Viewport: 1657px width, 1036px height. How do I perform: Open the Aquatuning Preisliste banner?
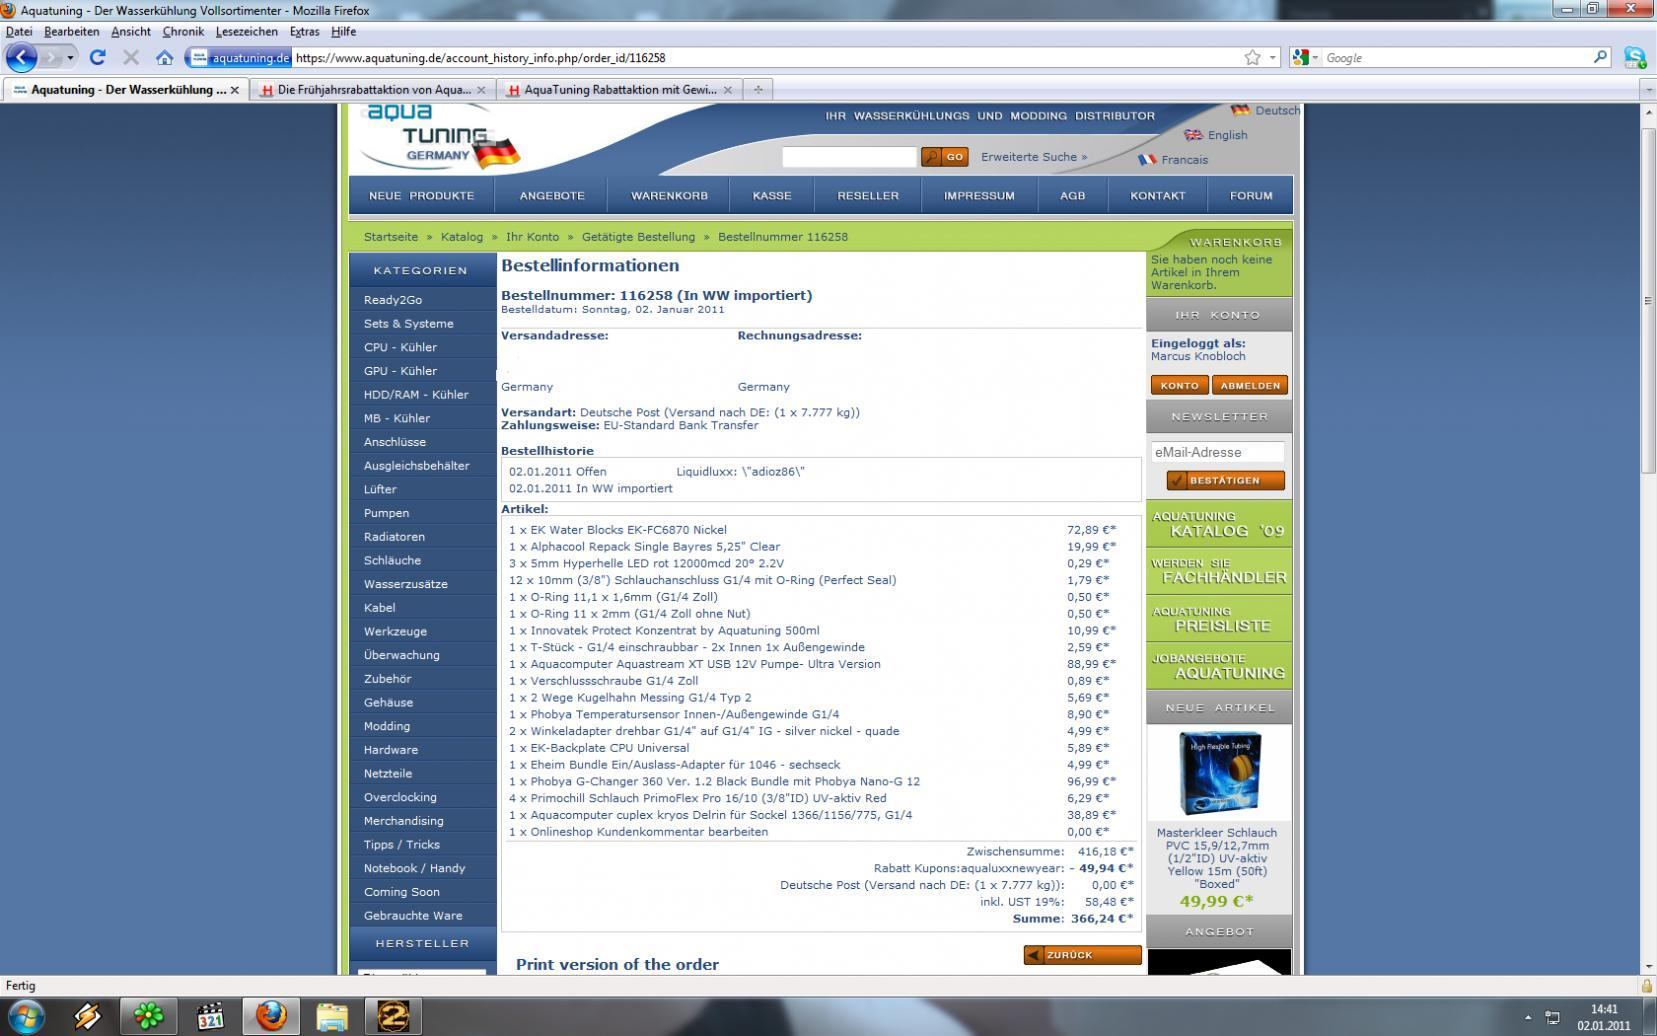pos(1219,619)
